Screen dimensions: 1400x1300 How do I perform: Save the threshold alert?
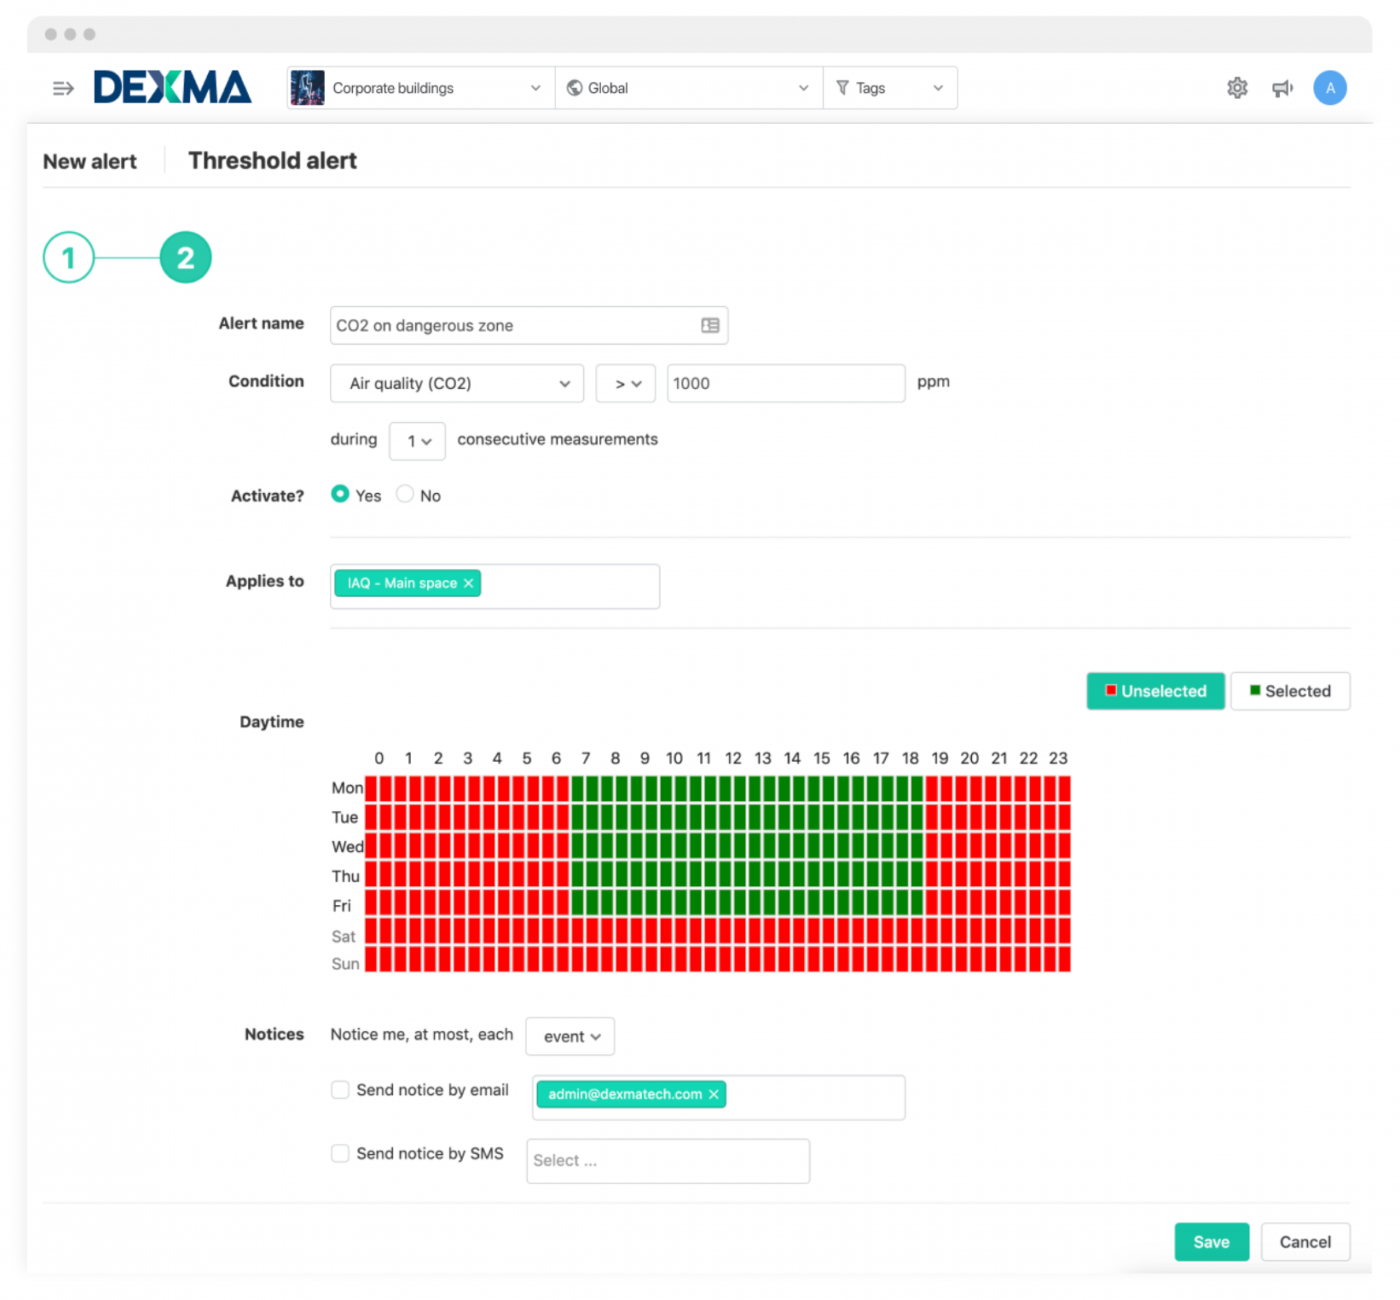click(1211, 1242)
